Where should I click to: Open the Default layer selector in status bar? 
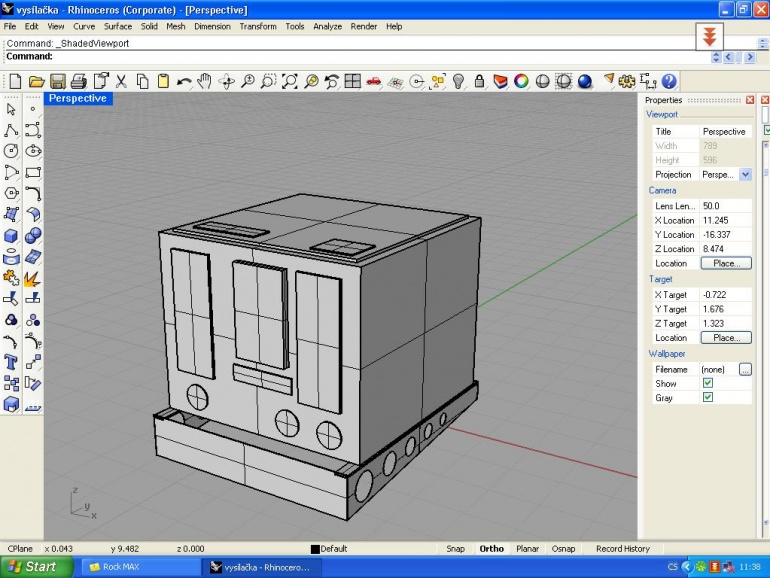coord(329,549)
